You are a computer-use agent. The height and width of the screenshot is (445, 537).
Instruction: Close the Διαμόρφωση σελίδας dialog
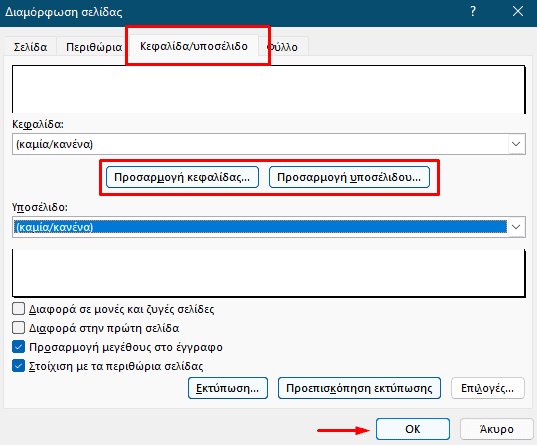click(518, 12)
